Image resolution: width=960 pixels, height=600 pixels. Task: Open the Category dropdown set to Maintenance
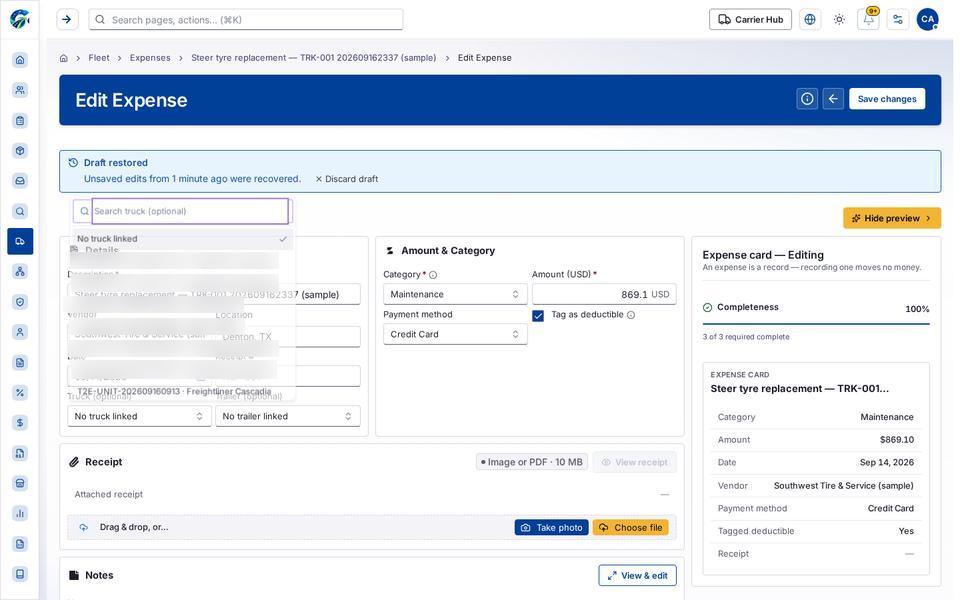(x=455, y=294)
